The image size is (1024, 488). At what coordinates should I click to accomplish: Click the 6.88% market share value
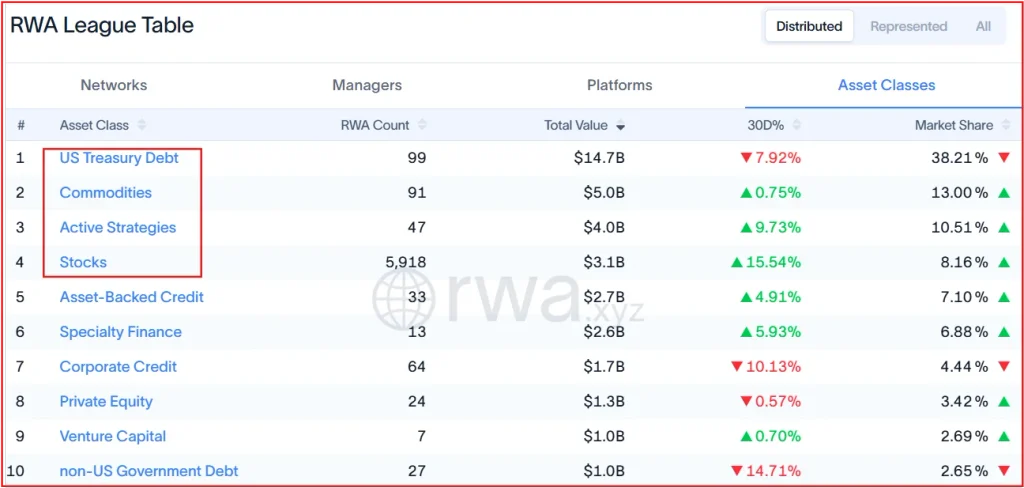(x=964, y=332)
